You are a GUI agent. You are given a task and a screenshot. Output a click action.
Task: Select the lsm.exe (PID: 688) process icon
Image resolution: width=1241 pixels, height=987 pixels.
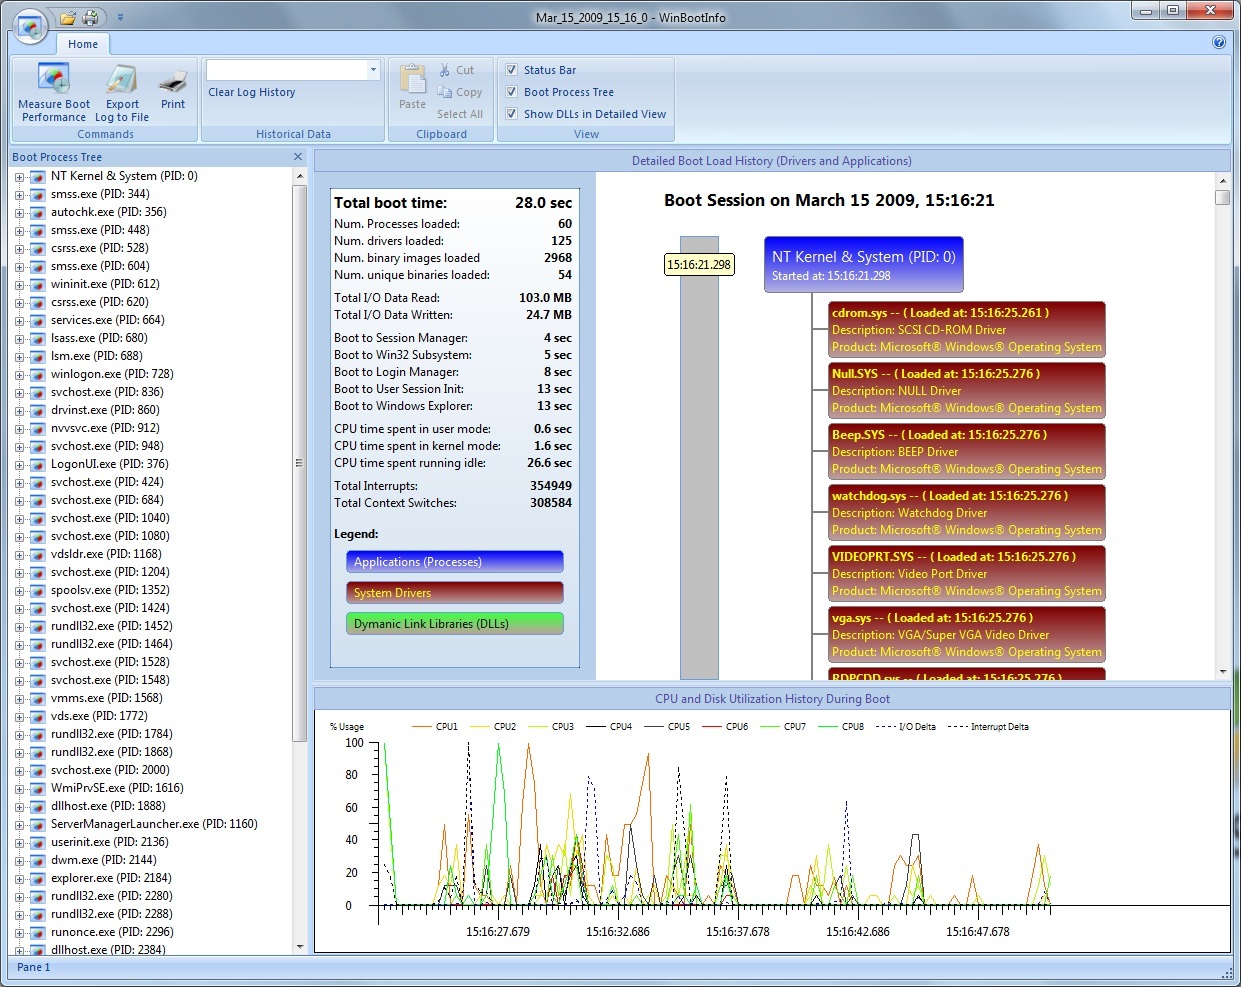click(x=38, y=357)
